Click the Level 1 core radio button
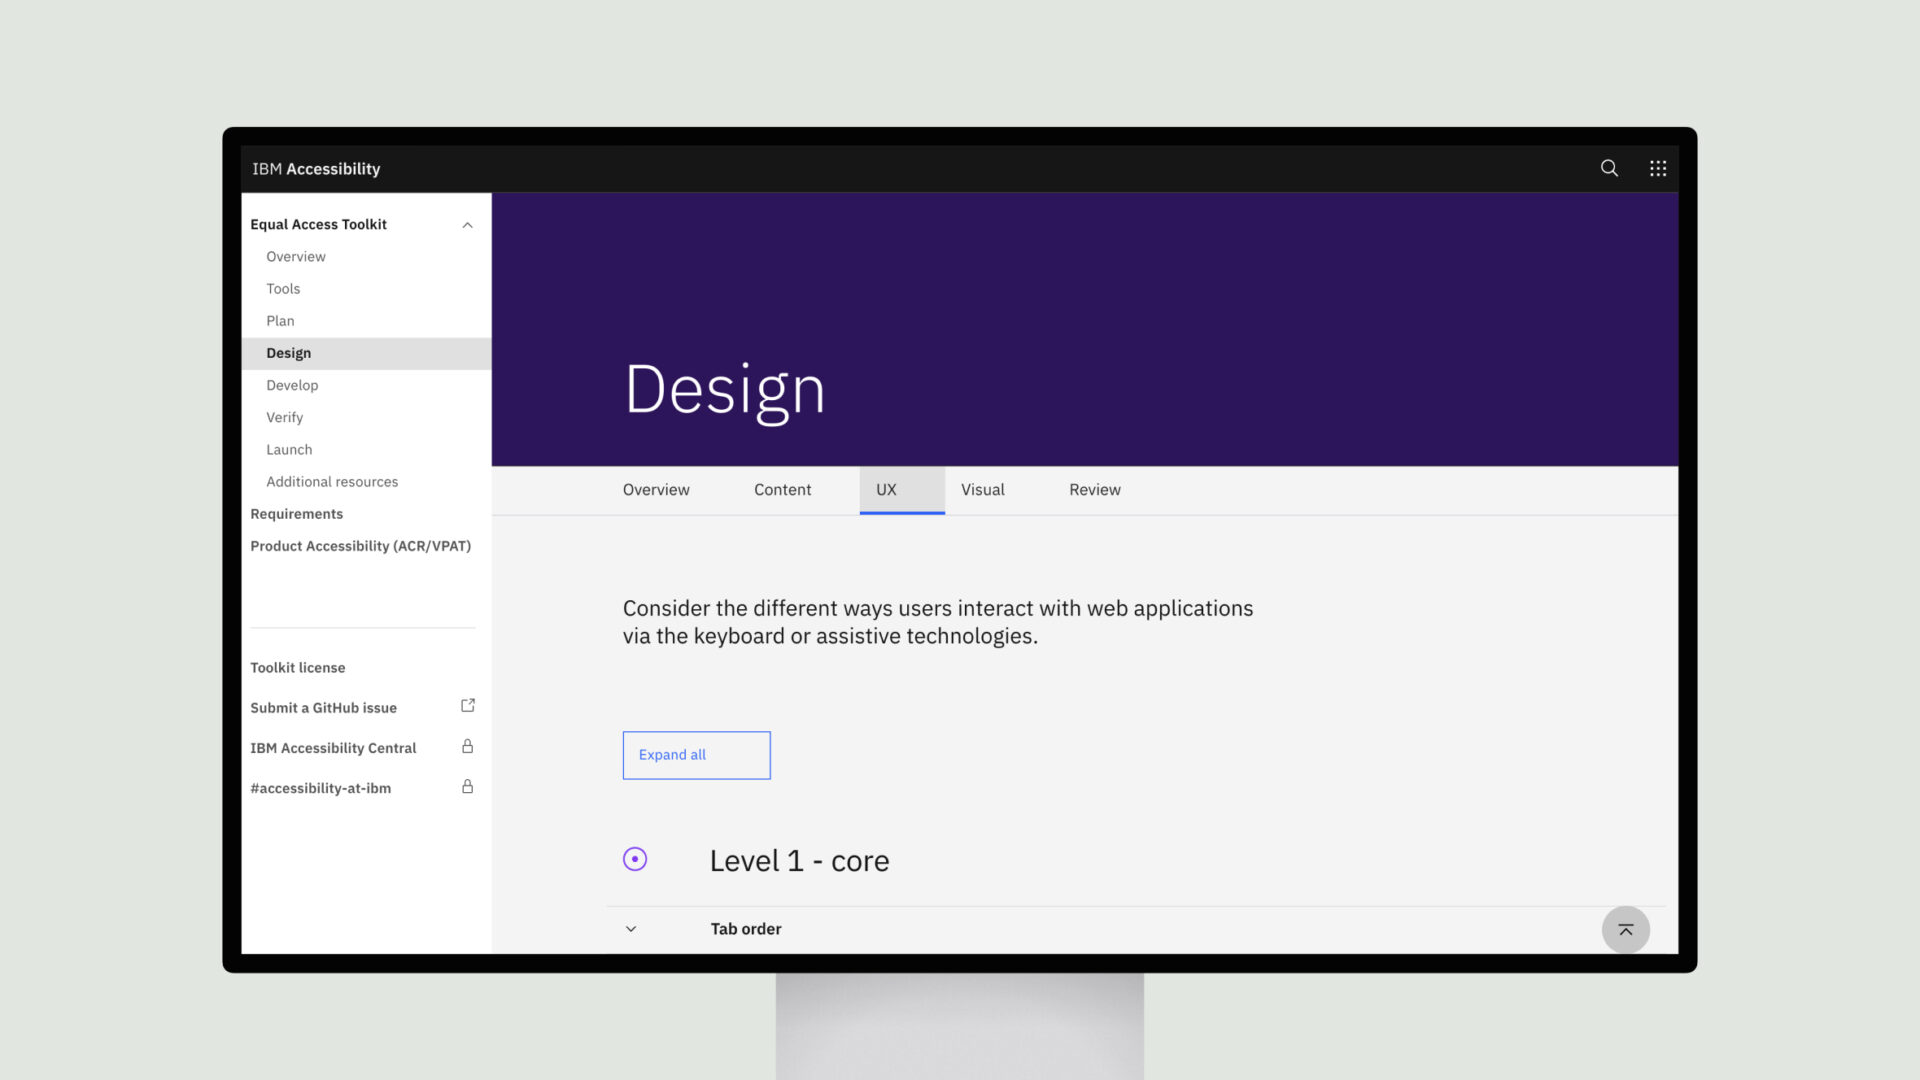This screenshot has width=1920, height=1080. pos(634,860)
